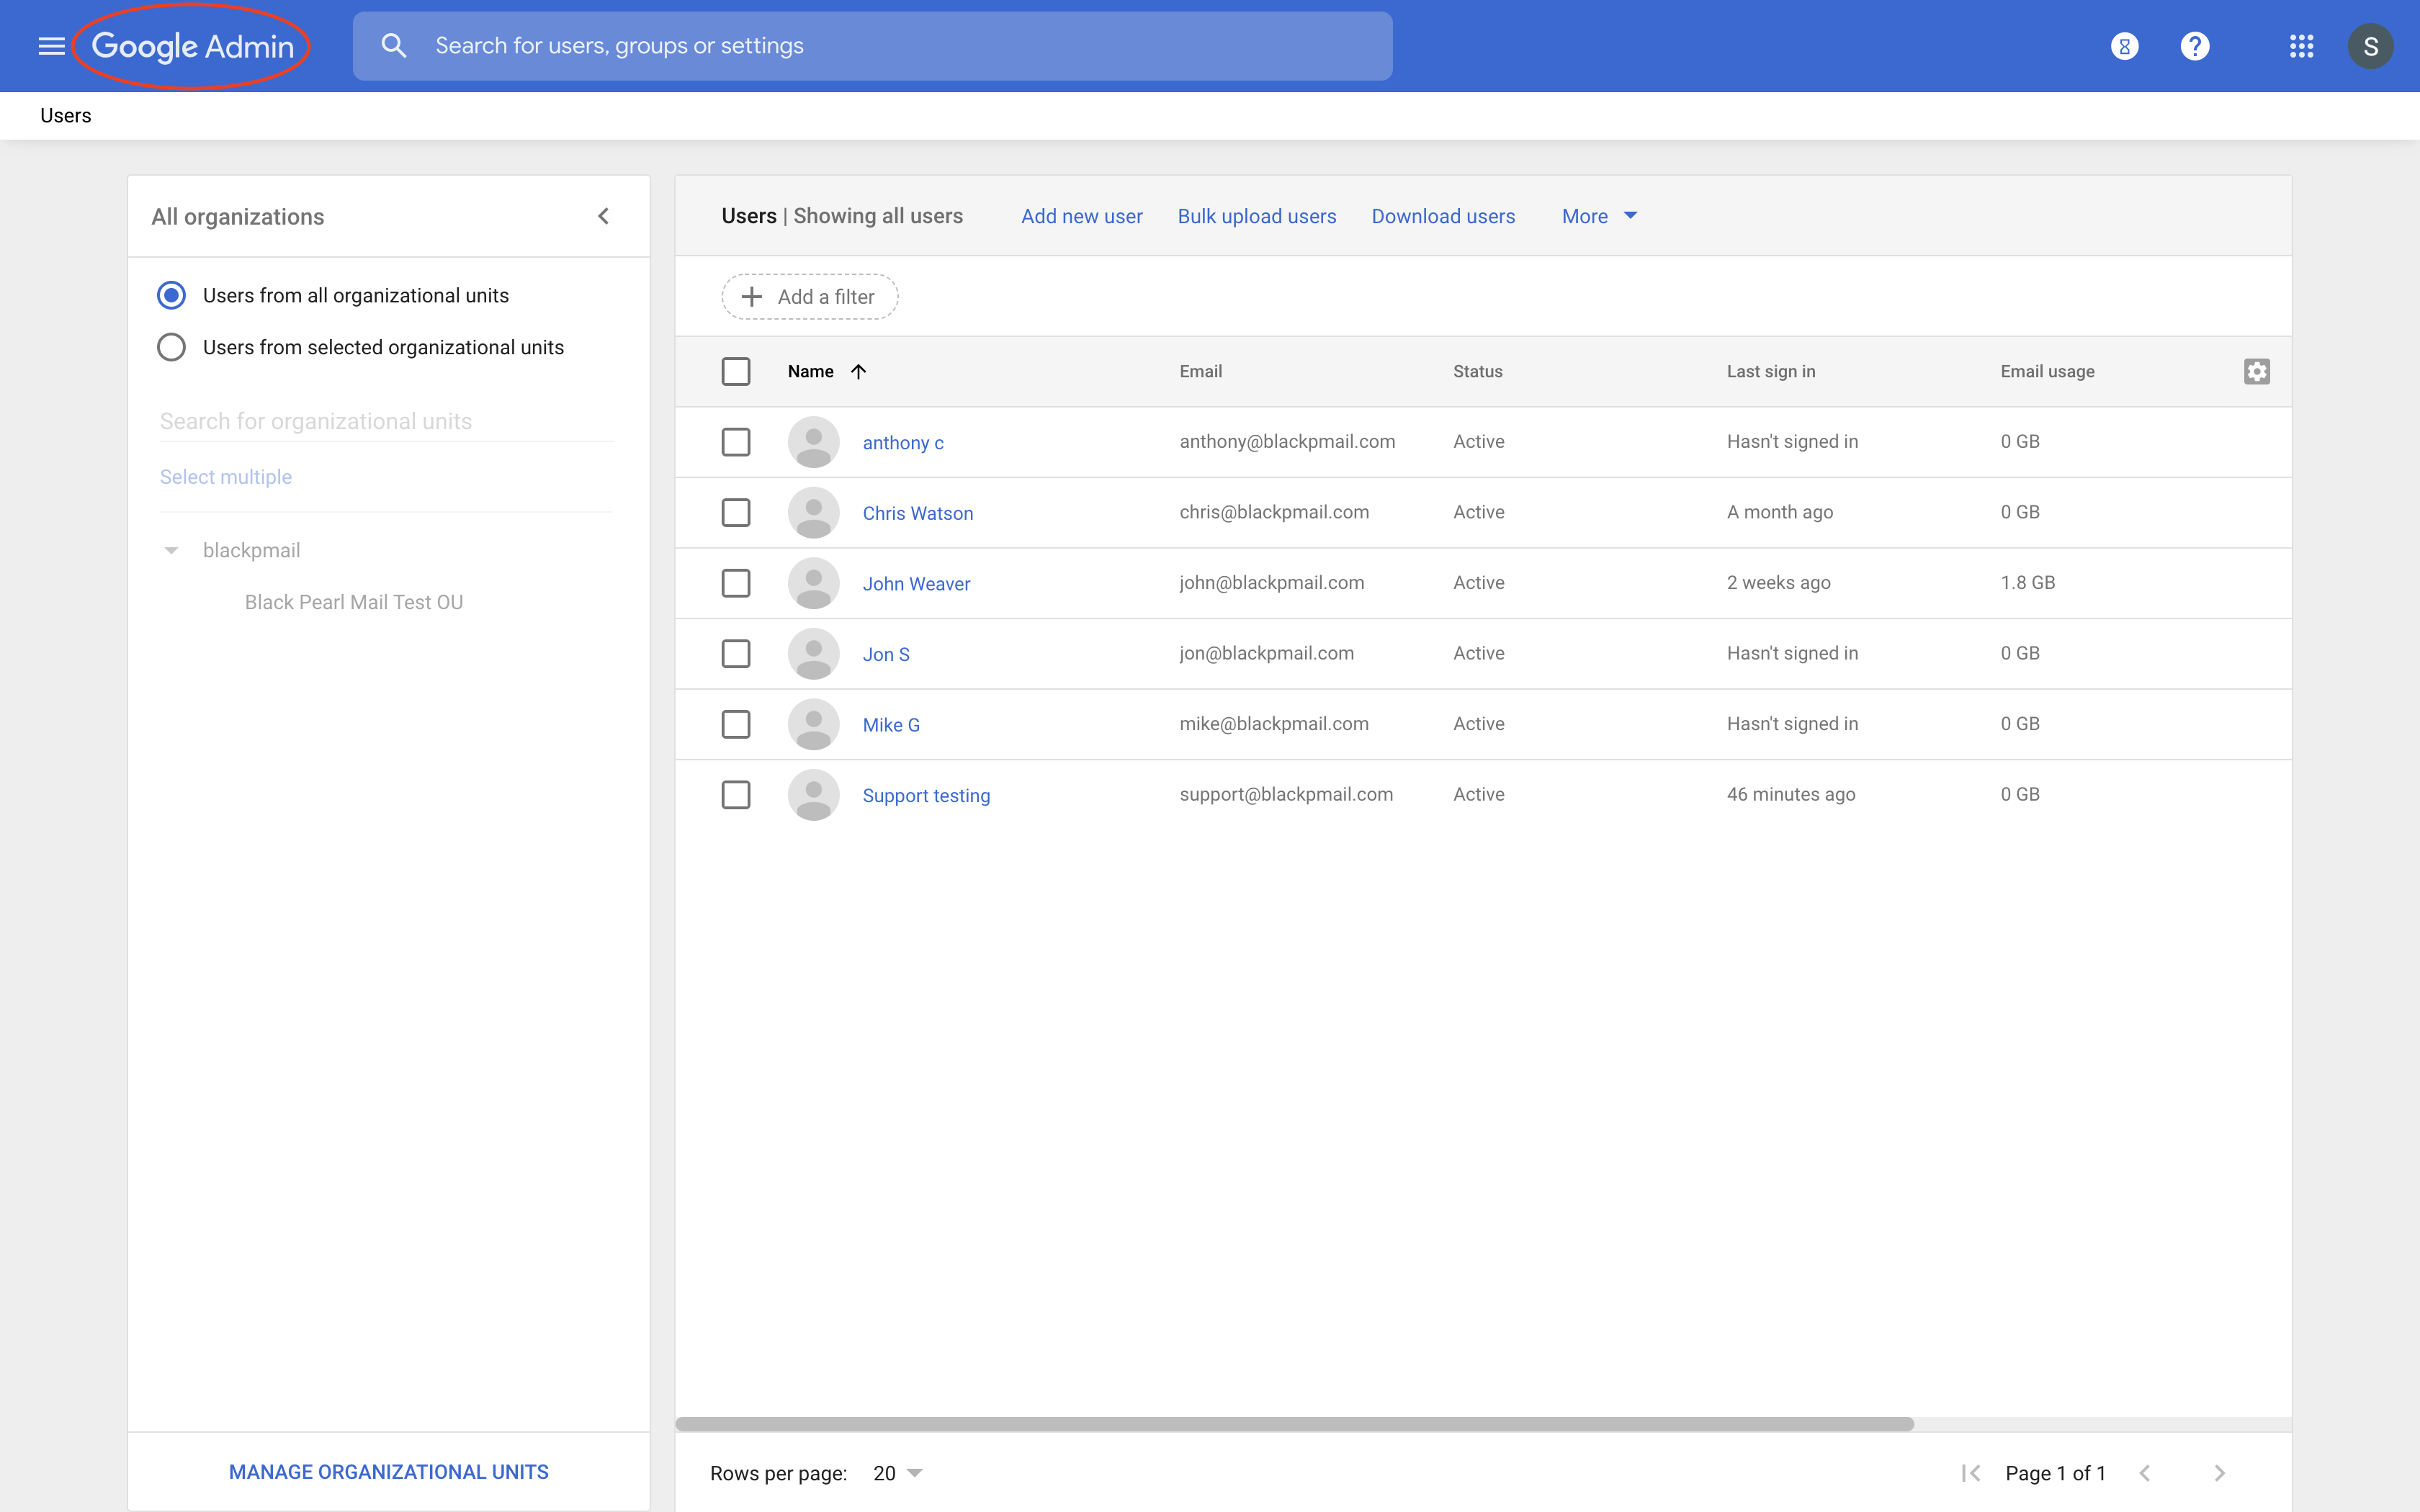Open the Google apps grid

pyautogui.click(x=2301, y=46)
